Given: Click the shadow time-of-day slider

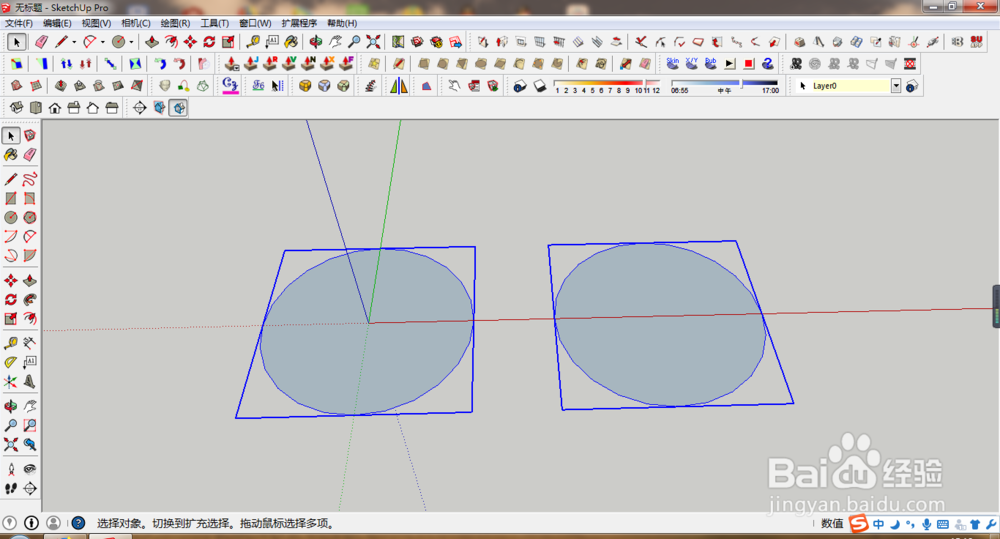Looking at the screenshot, I should pos(724,85).
